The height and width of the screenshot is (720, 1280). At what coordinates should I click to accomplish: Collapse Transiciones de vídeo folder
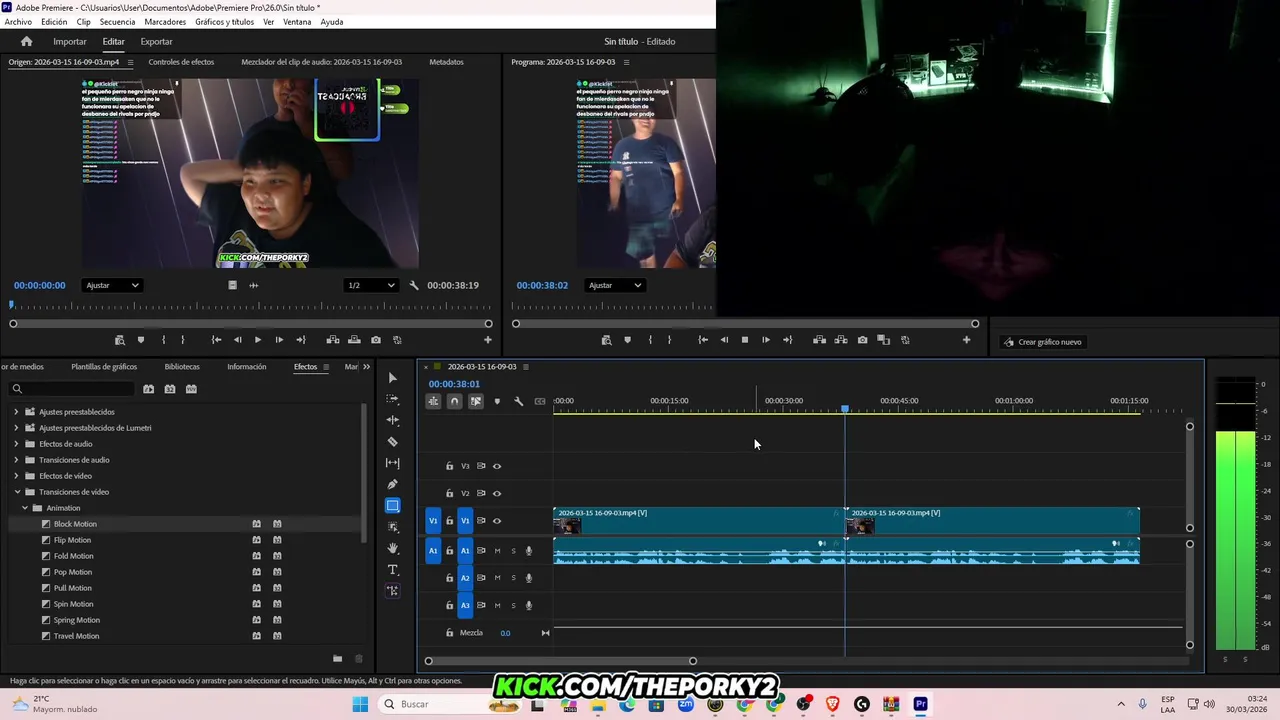(x=16, y=492)
